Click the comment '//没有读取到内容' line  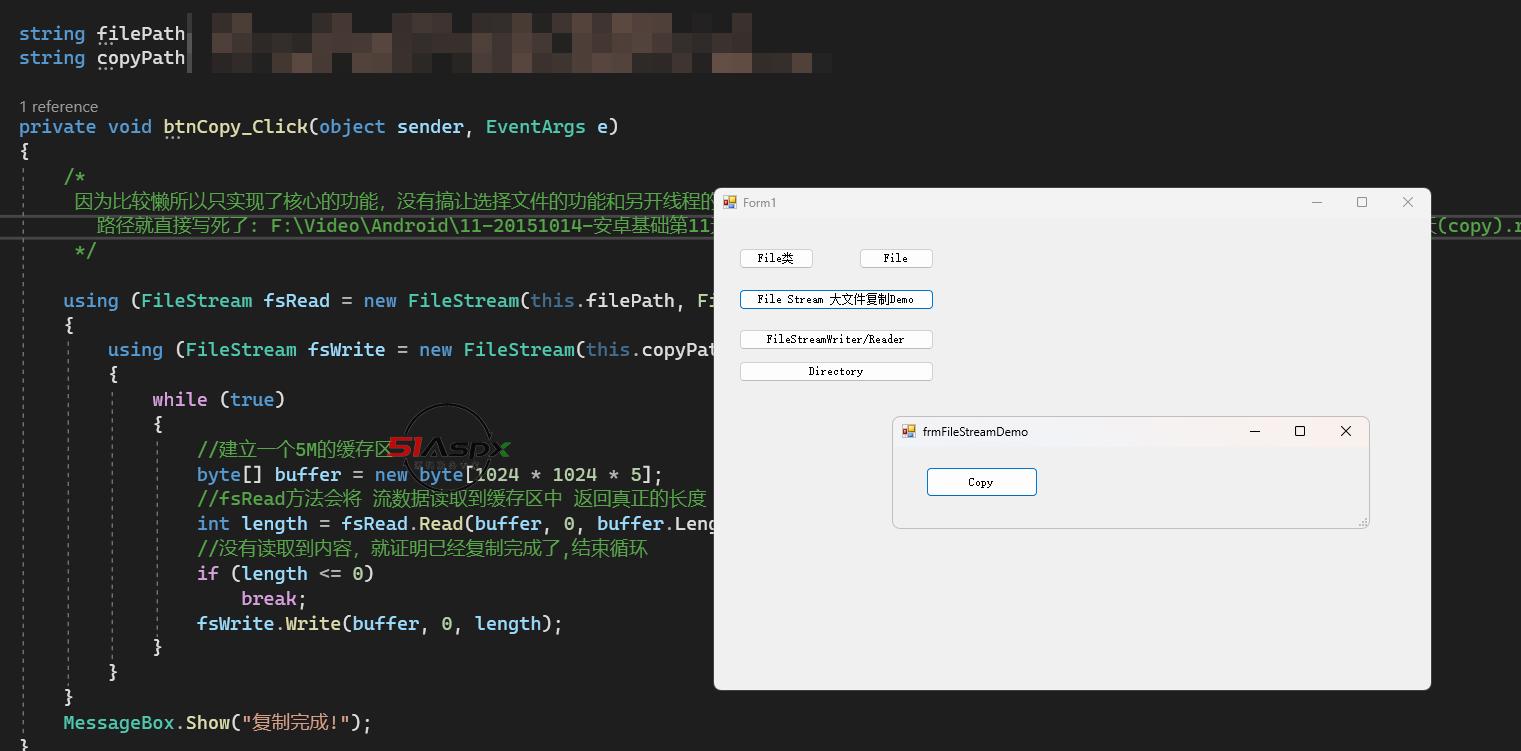coord(423,548)
